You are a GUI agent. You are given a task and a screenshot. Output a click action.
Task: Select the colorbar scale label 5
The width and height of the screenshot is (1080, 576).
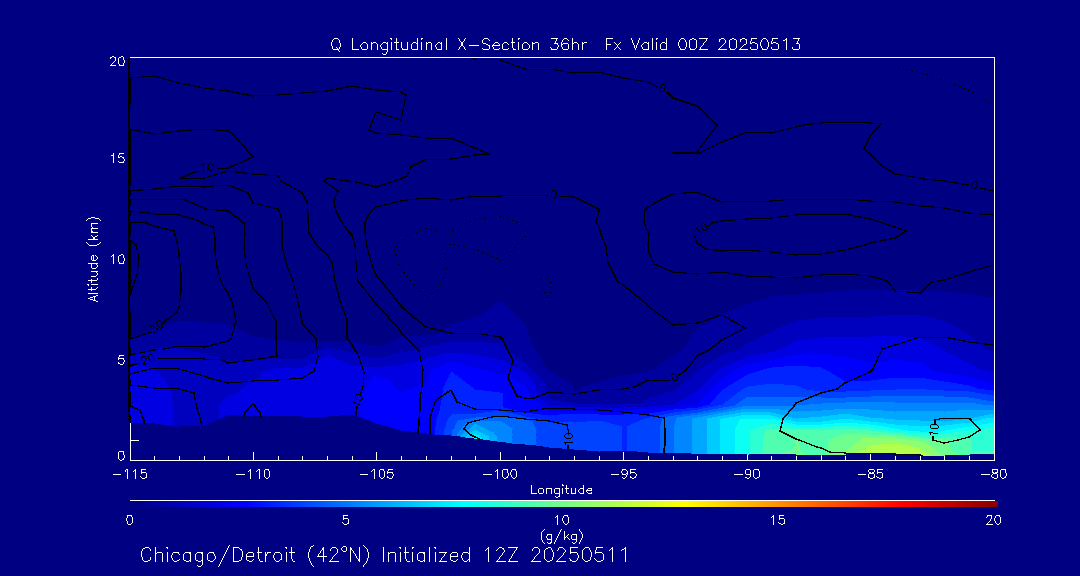coord(346,520)
